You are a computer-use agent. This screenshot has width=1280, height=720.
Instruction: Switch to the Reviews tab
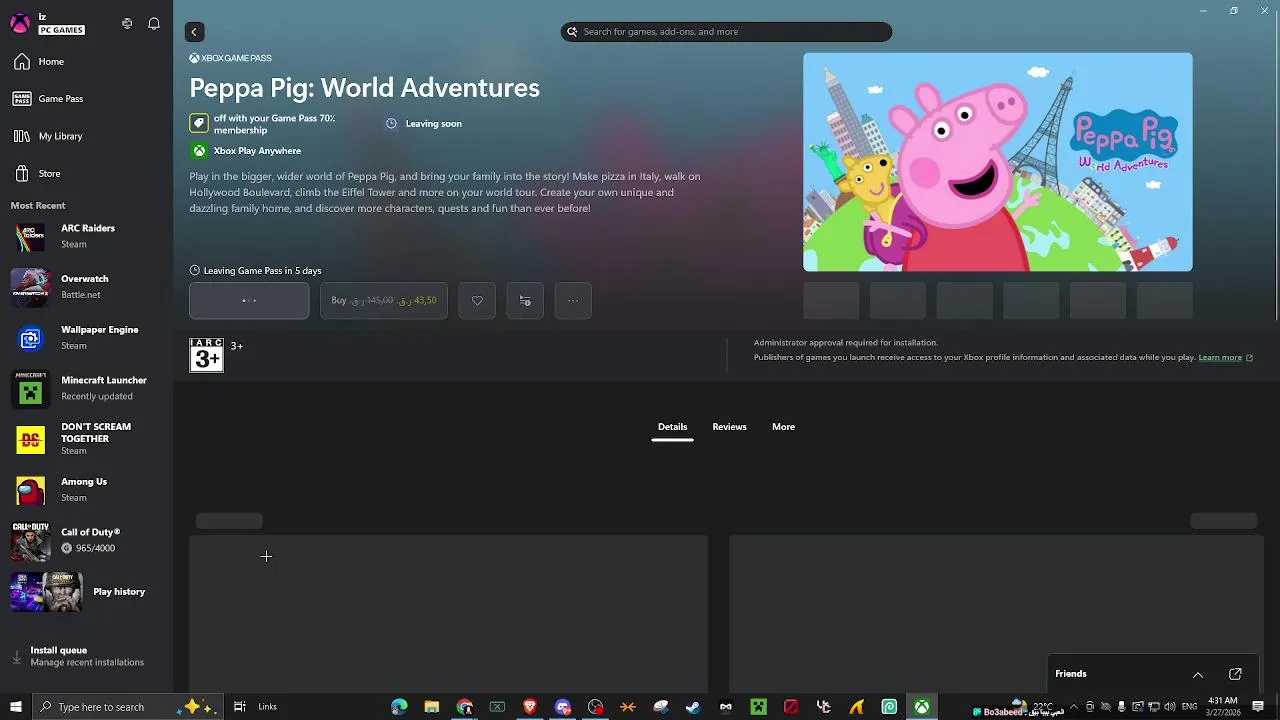(729, 427)
